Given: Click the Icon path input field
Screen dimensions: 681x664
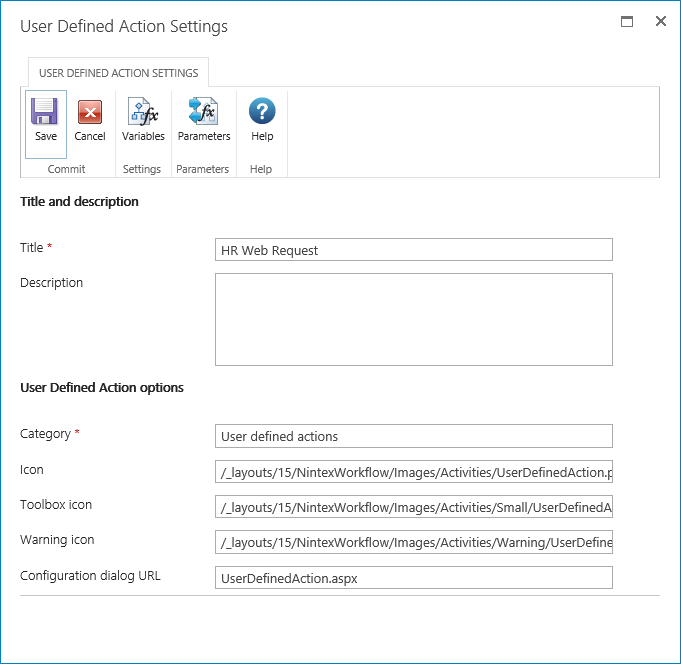Looking at the screenshot, I should click(413, 472).
